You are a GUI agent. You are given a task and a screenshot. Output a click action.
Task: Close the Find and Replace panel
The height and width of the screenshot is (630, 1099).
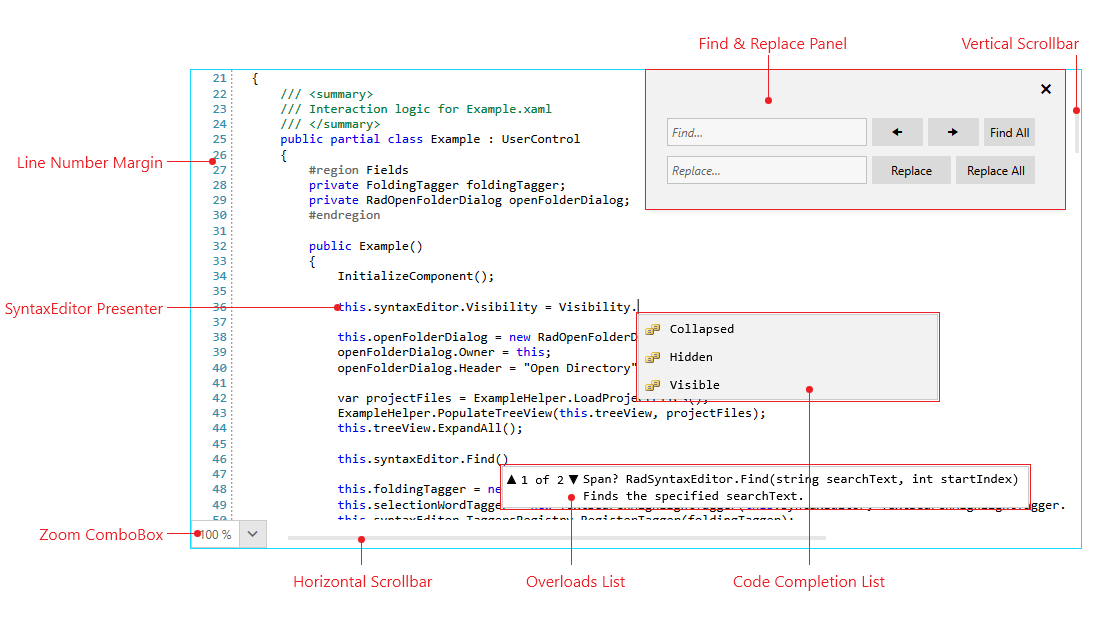point(1045,89)
